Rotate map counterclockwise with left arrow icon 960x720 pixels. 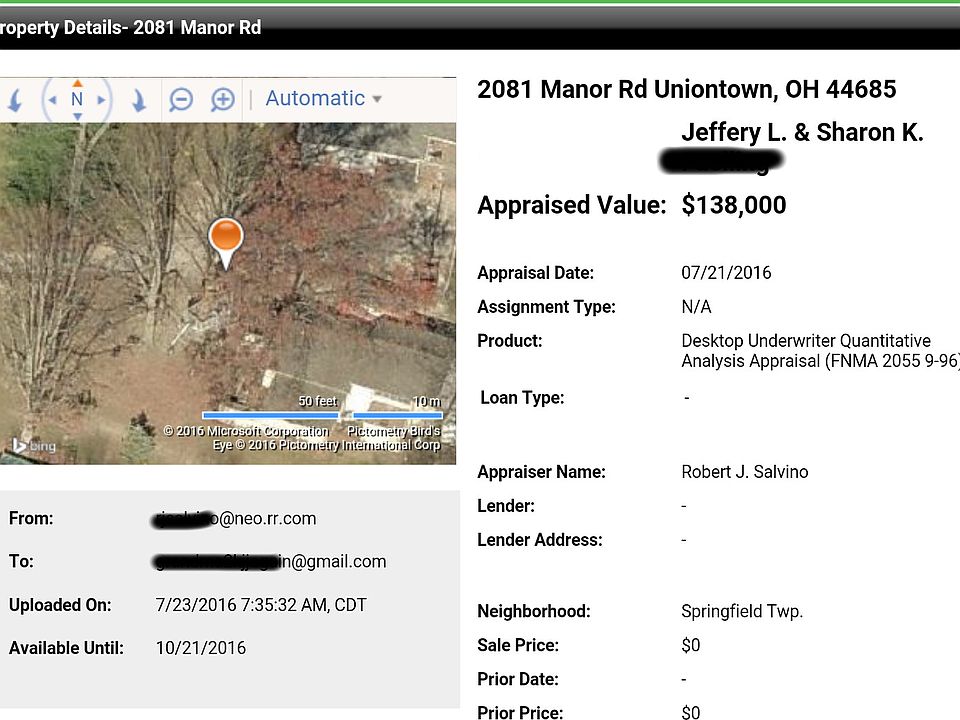point(15,100)
